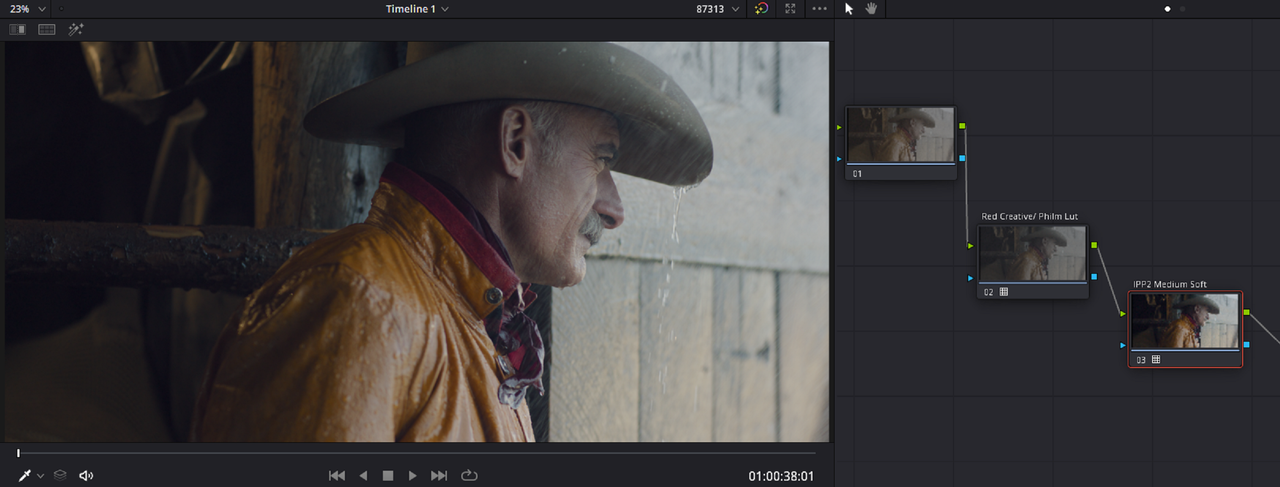The width and height of the screenshot is (1280, 487).
Task: Toggle the highlight magic wand icon
Action: (x=76, y=29)
